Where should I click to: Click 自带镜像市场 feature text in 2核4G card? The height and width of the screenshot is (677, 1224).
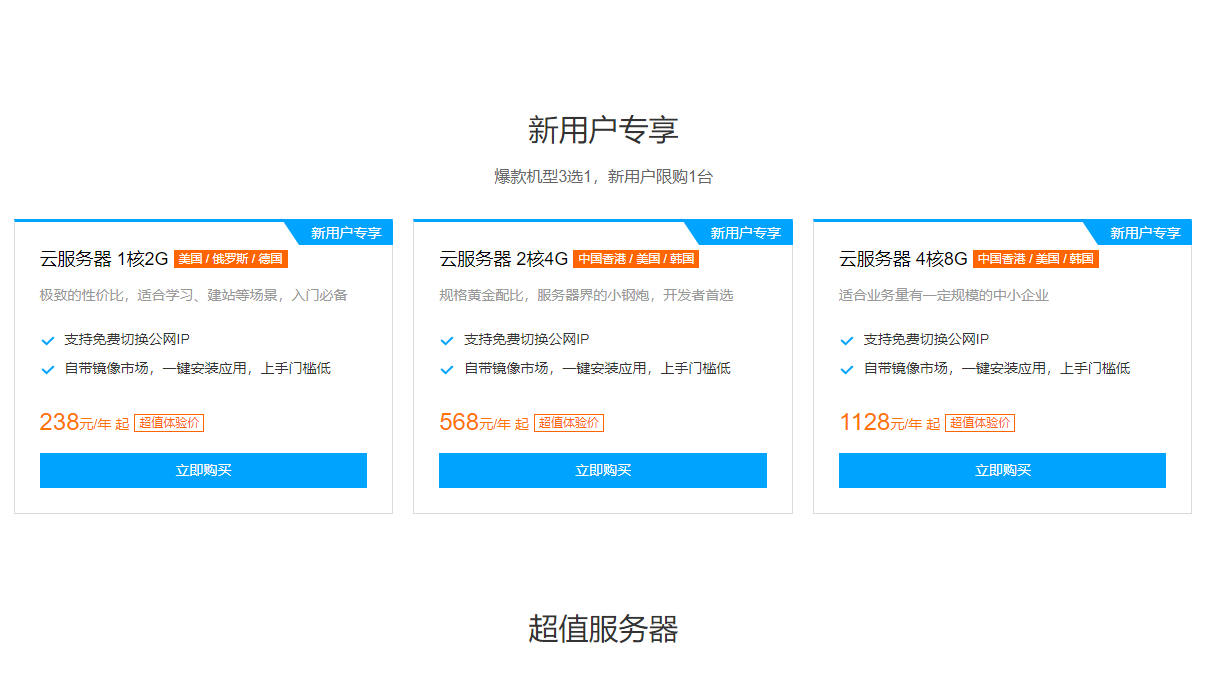(x=597, y=369)
